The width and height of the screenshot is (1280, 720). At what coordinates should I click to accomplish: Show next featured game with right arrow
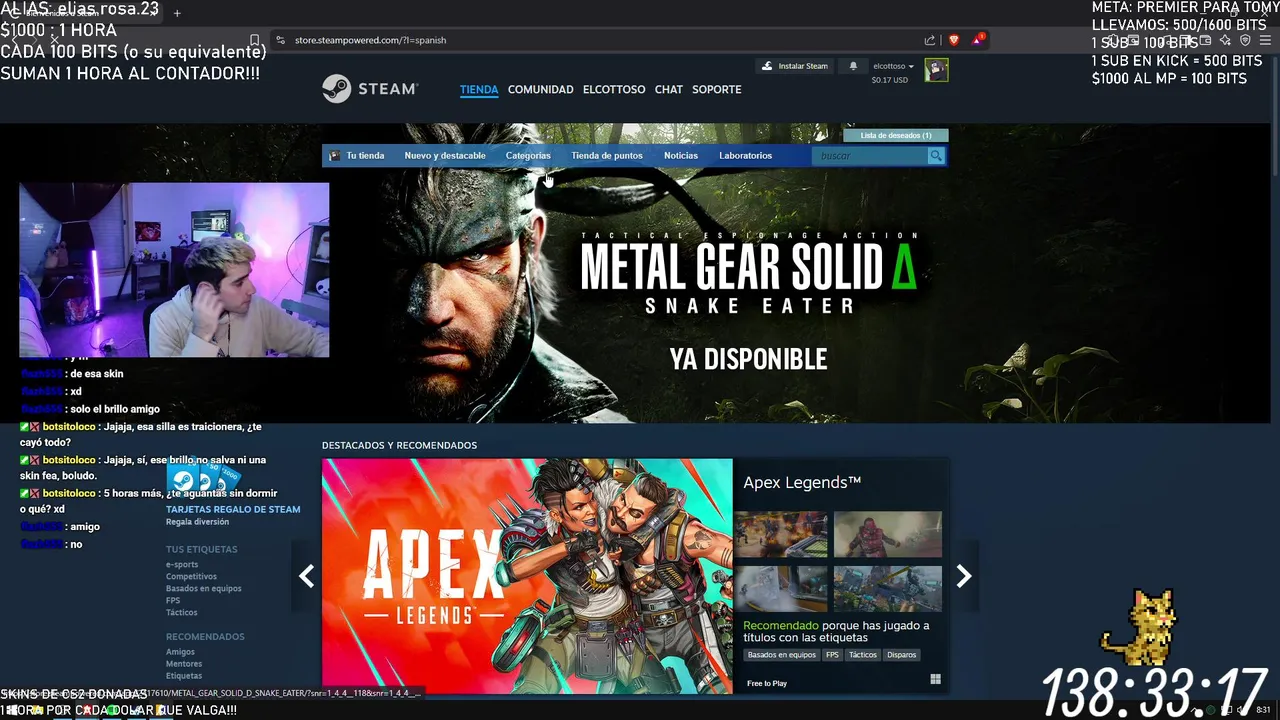[964, 576]
